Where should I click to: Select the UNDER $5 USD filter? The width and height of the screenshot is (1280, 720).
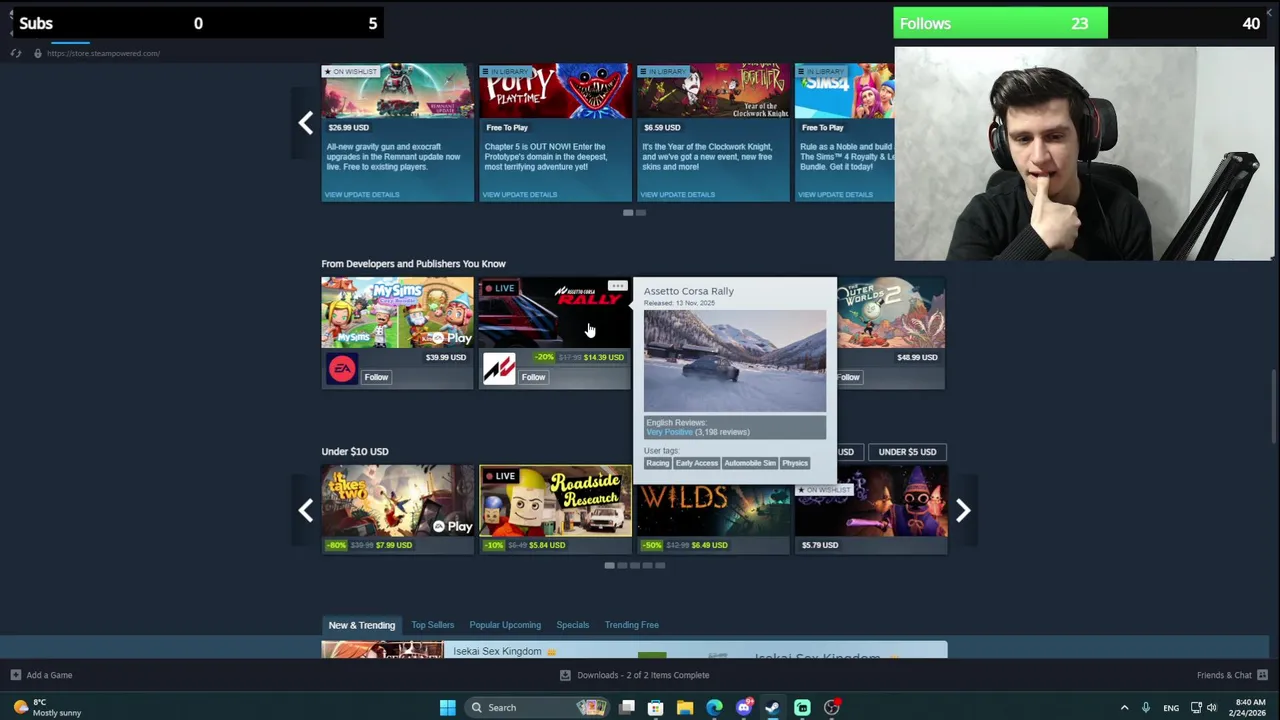(x=907, y=452)
